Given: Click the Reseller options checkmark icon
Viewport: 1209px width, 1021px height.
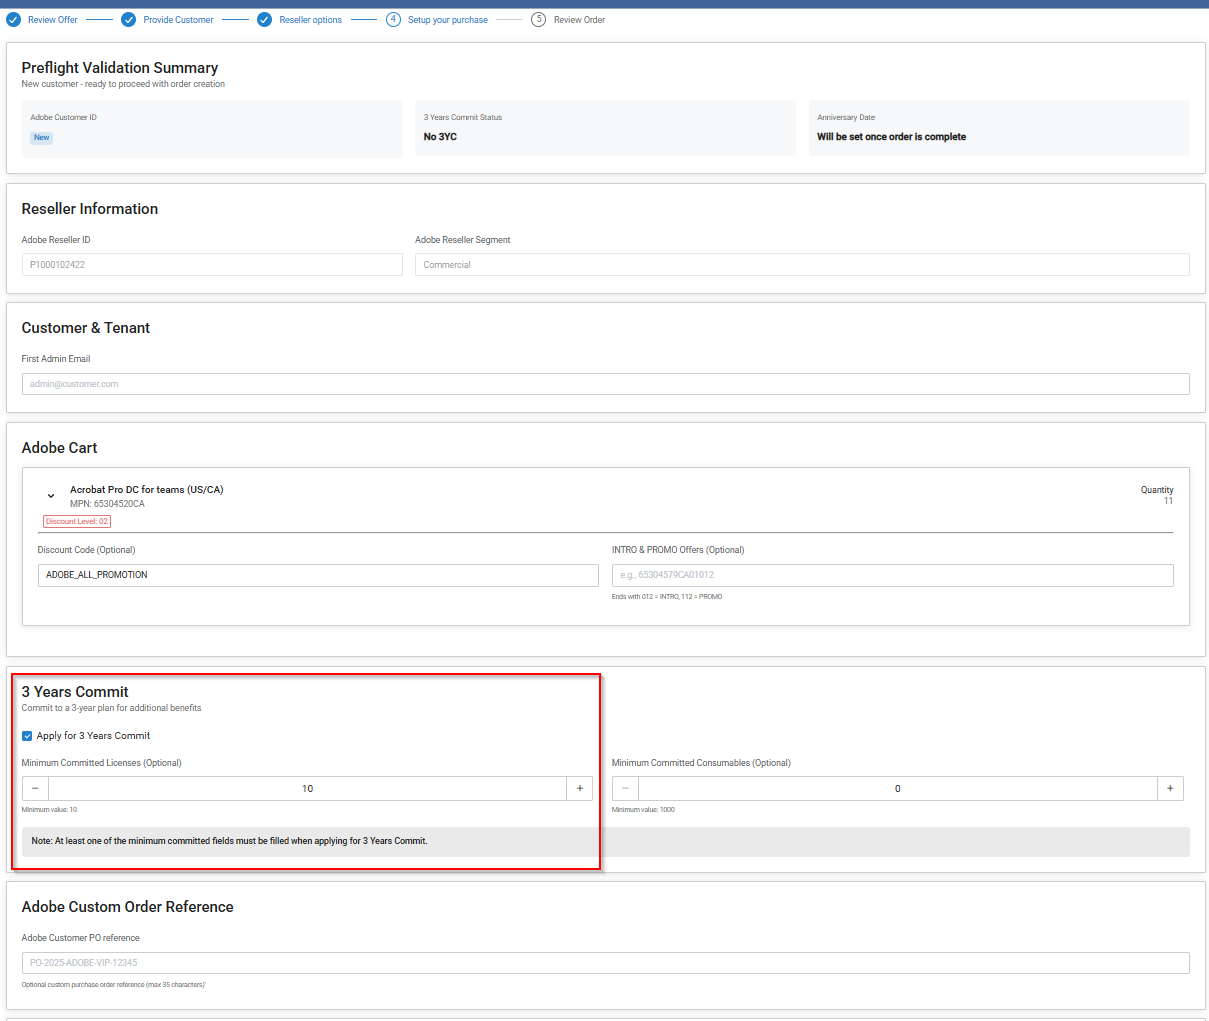Looking at the screenshot, I should pyautogui.click(x=264, y=20).
